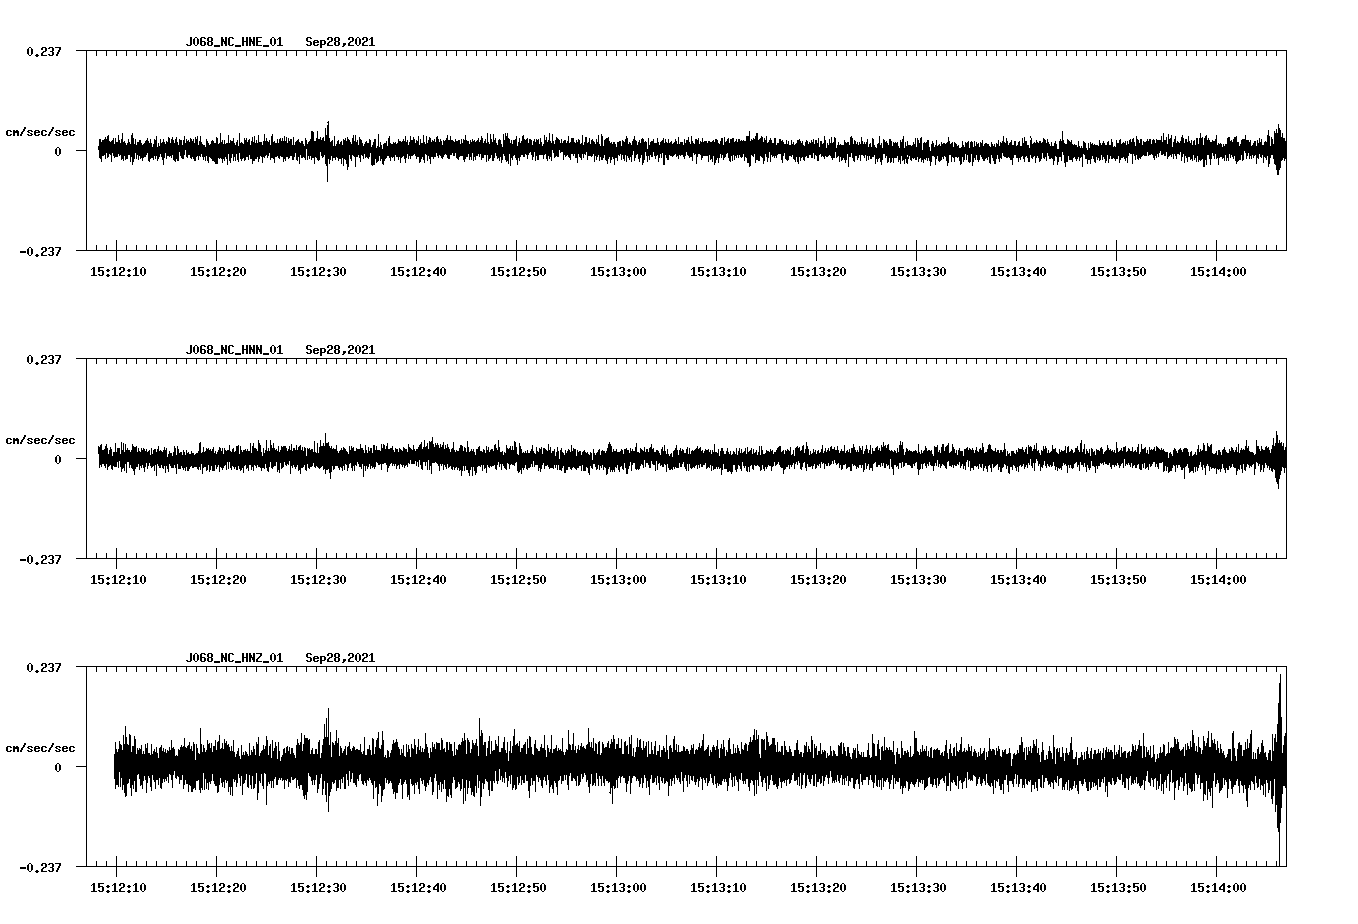Pick the 15:12:40 time label under the HNZ plot
The width and height of the screenshot is (1358, 924).
coord(418,887)
